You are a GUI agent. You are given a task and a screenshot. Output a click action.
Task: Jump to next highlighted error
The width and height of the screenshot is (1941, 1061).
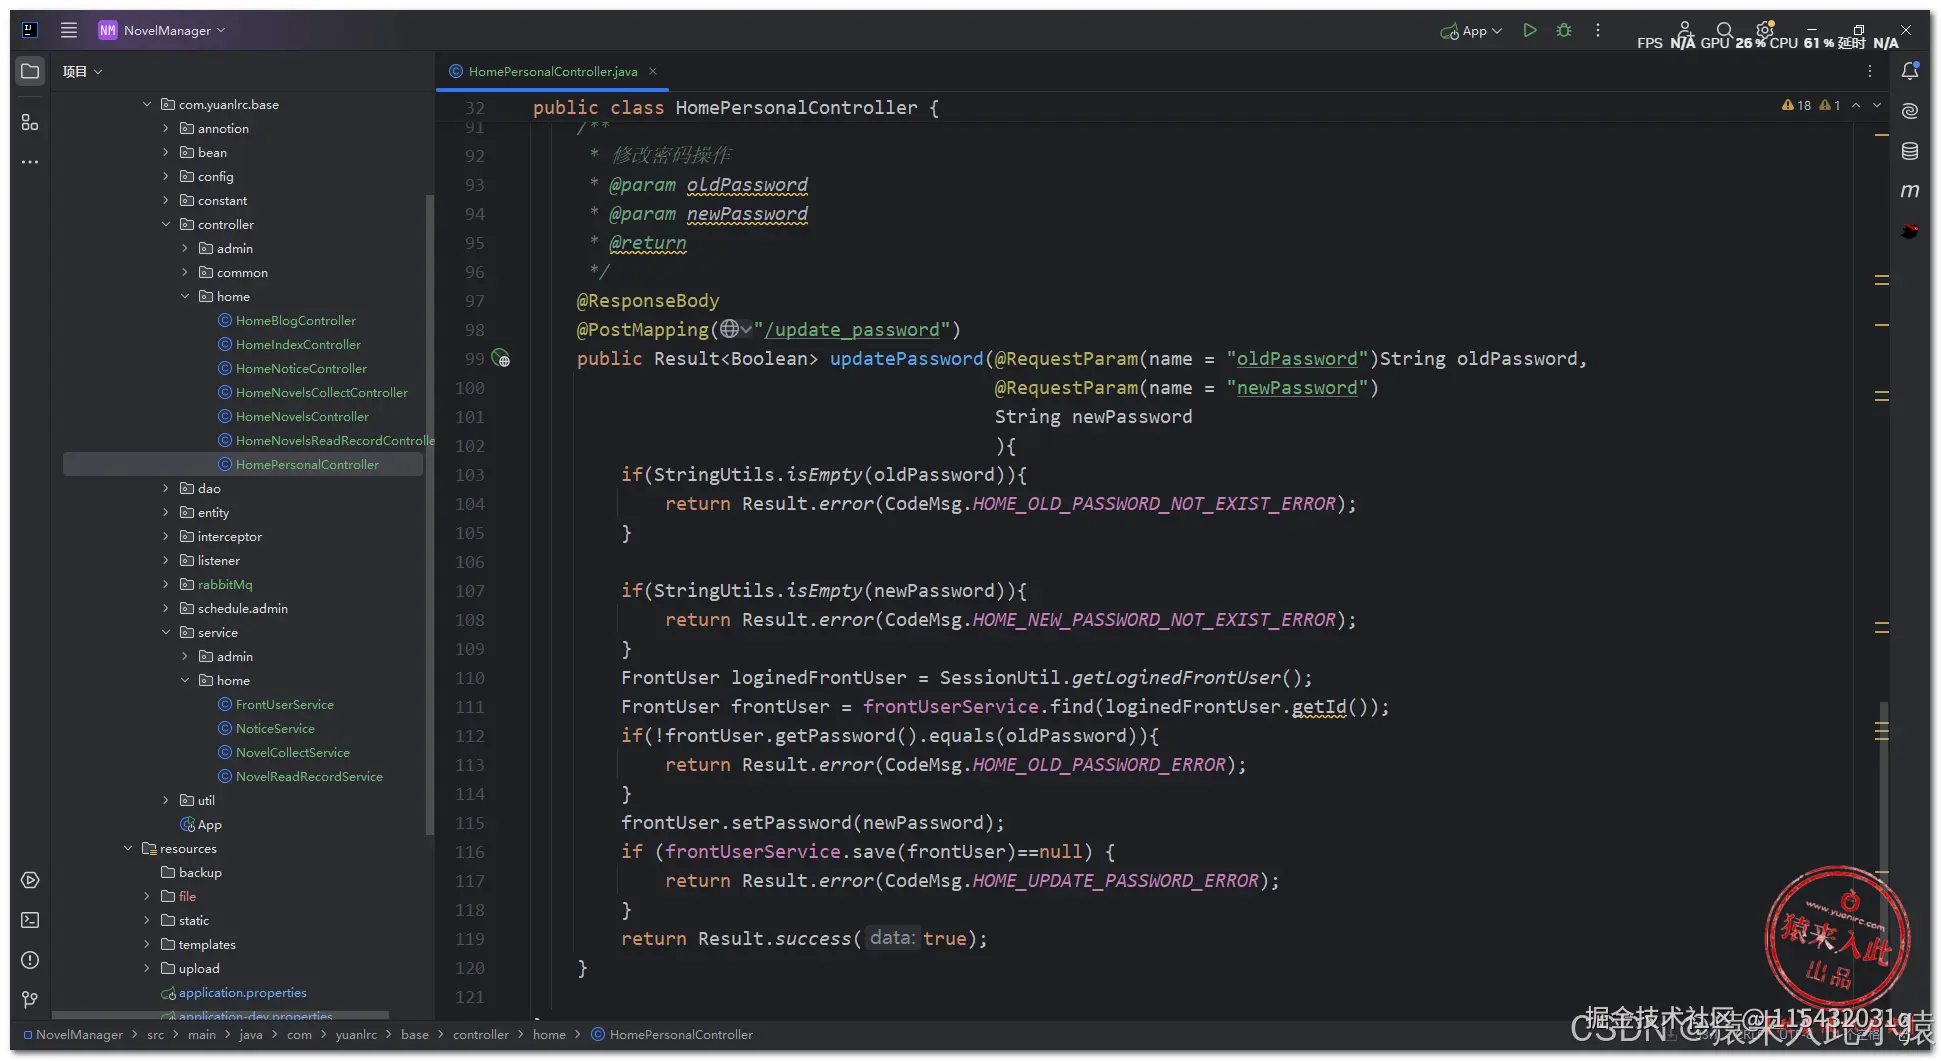1877,105
